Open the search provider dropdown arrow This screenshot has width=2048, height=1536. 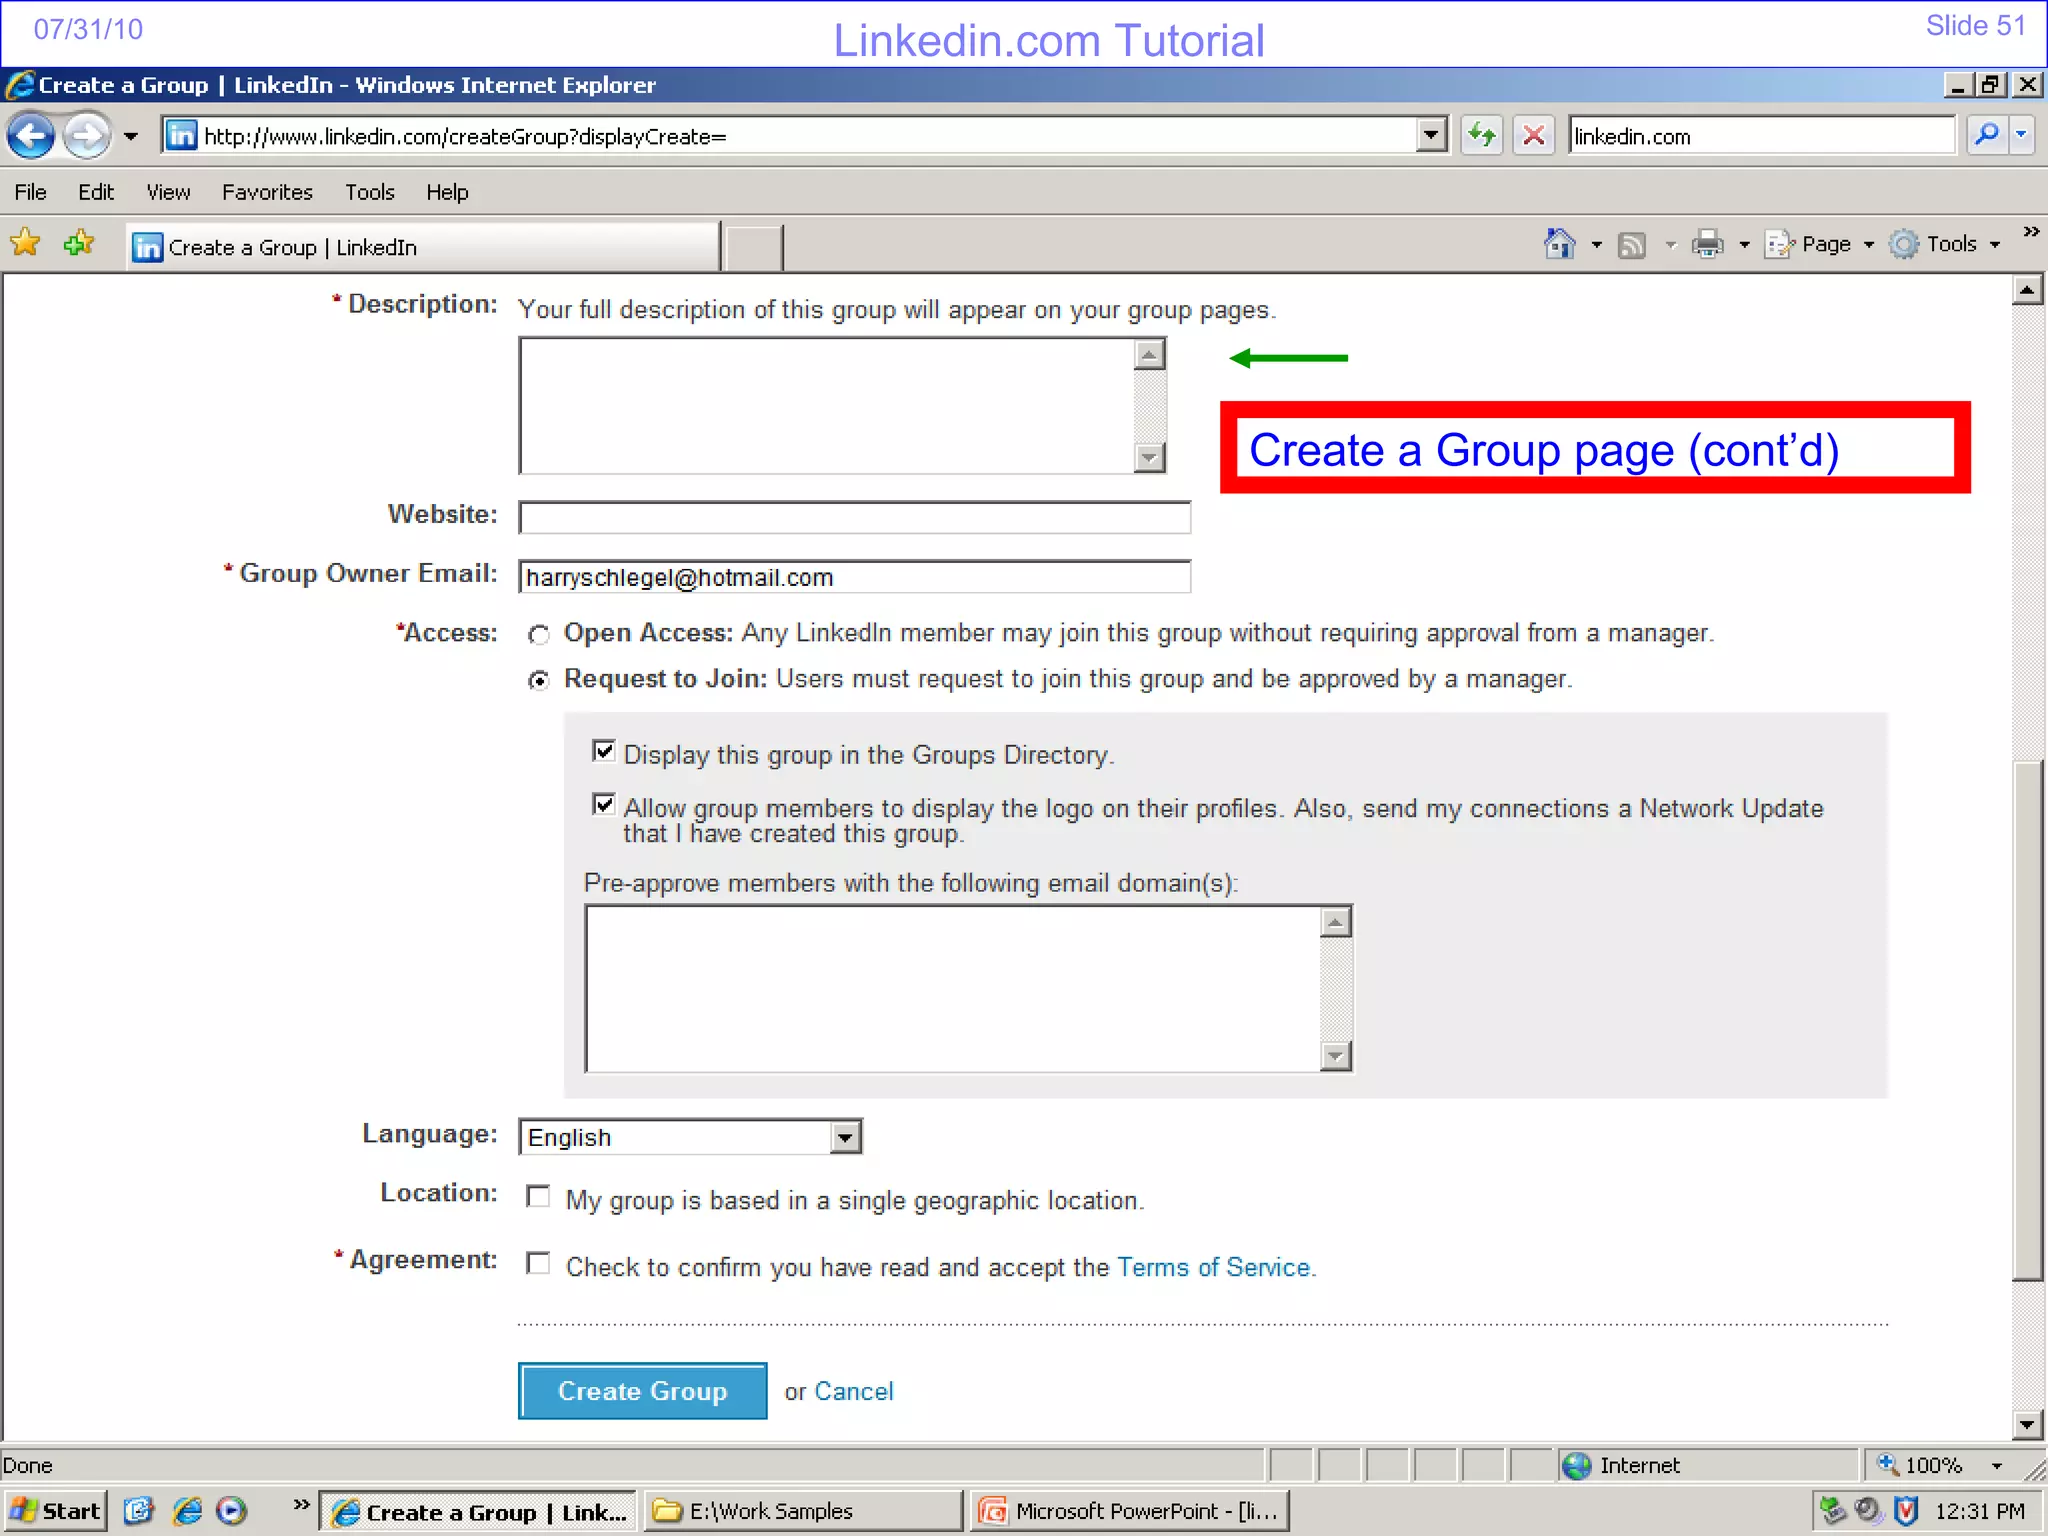[2022, 134]
